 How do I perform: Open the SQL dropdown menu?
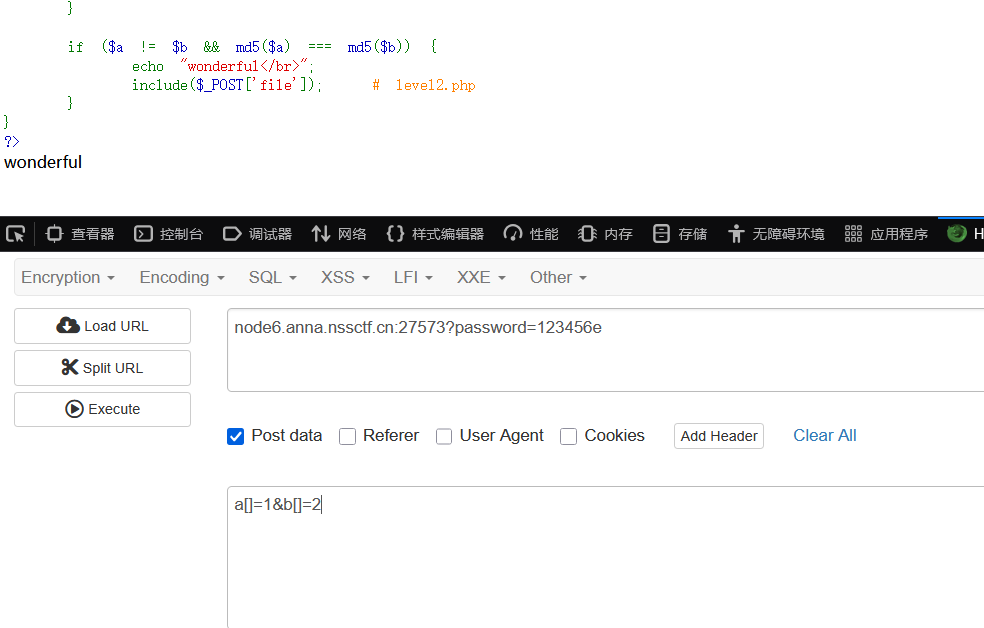pos(273,277)
